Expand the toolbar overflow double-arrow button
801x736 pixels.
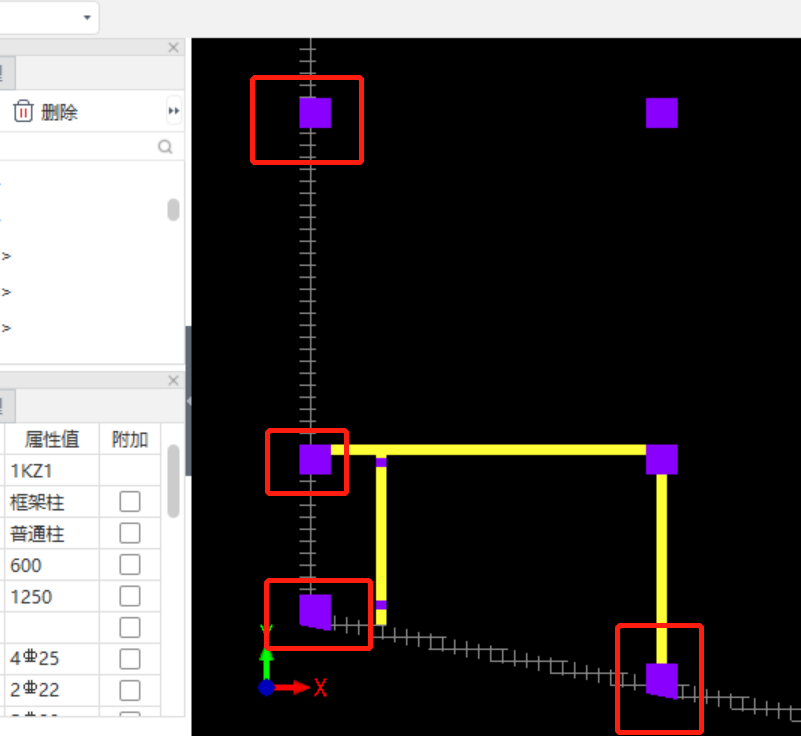(x=174, y=111)
